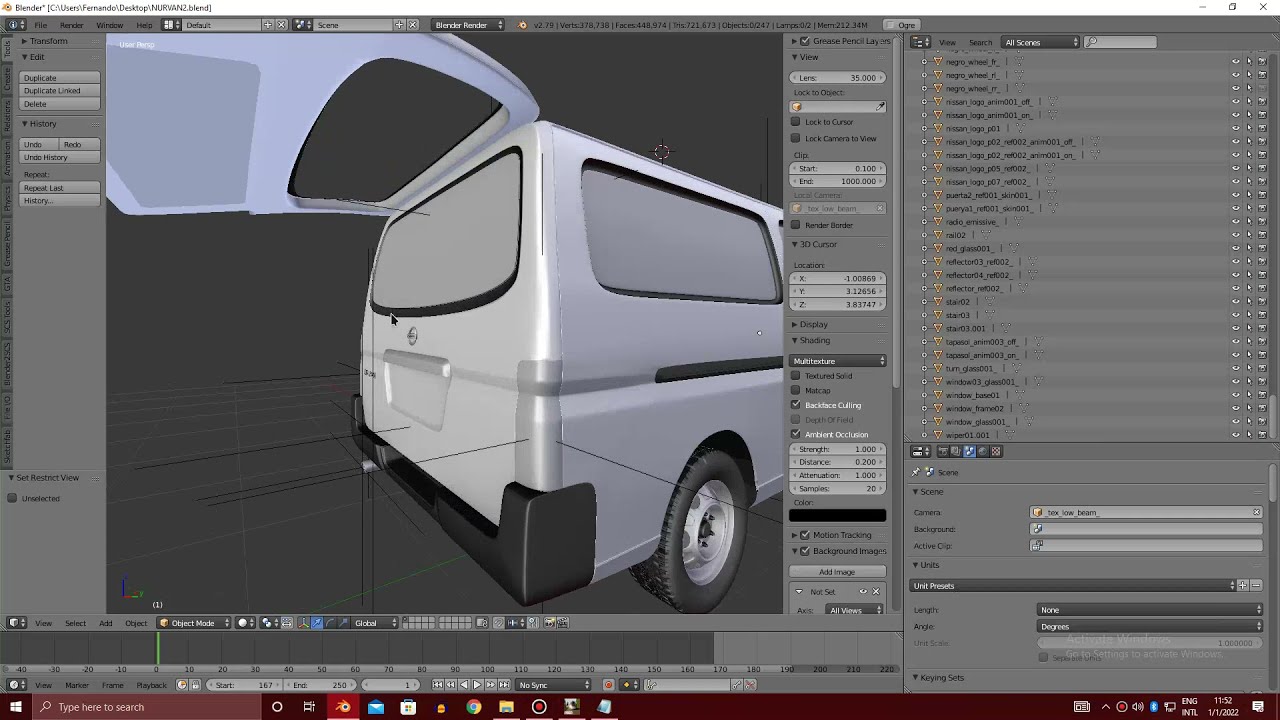Screen dimensions: 1280x720
Task: Click the Repeat Last button
Action: coord(60,188)
